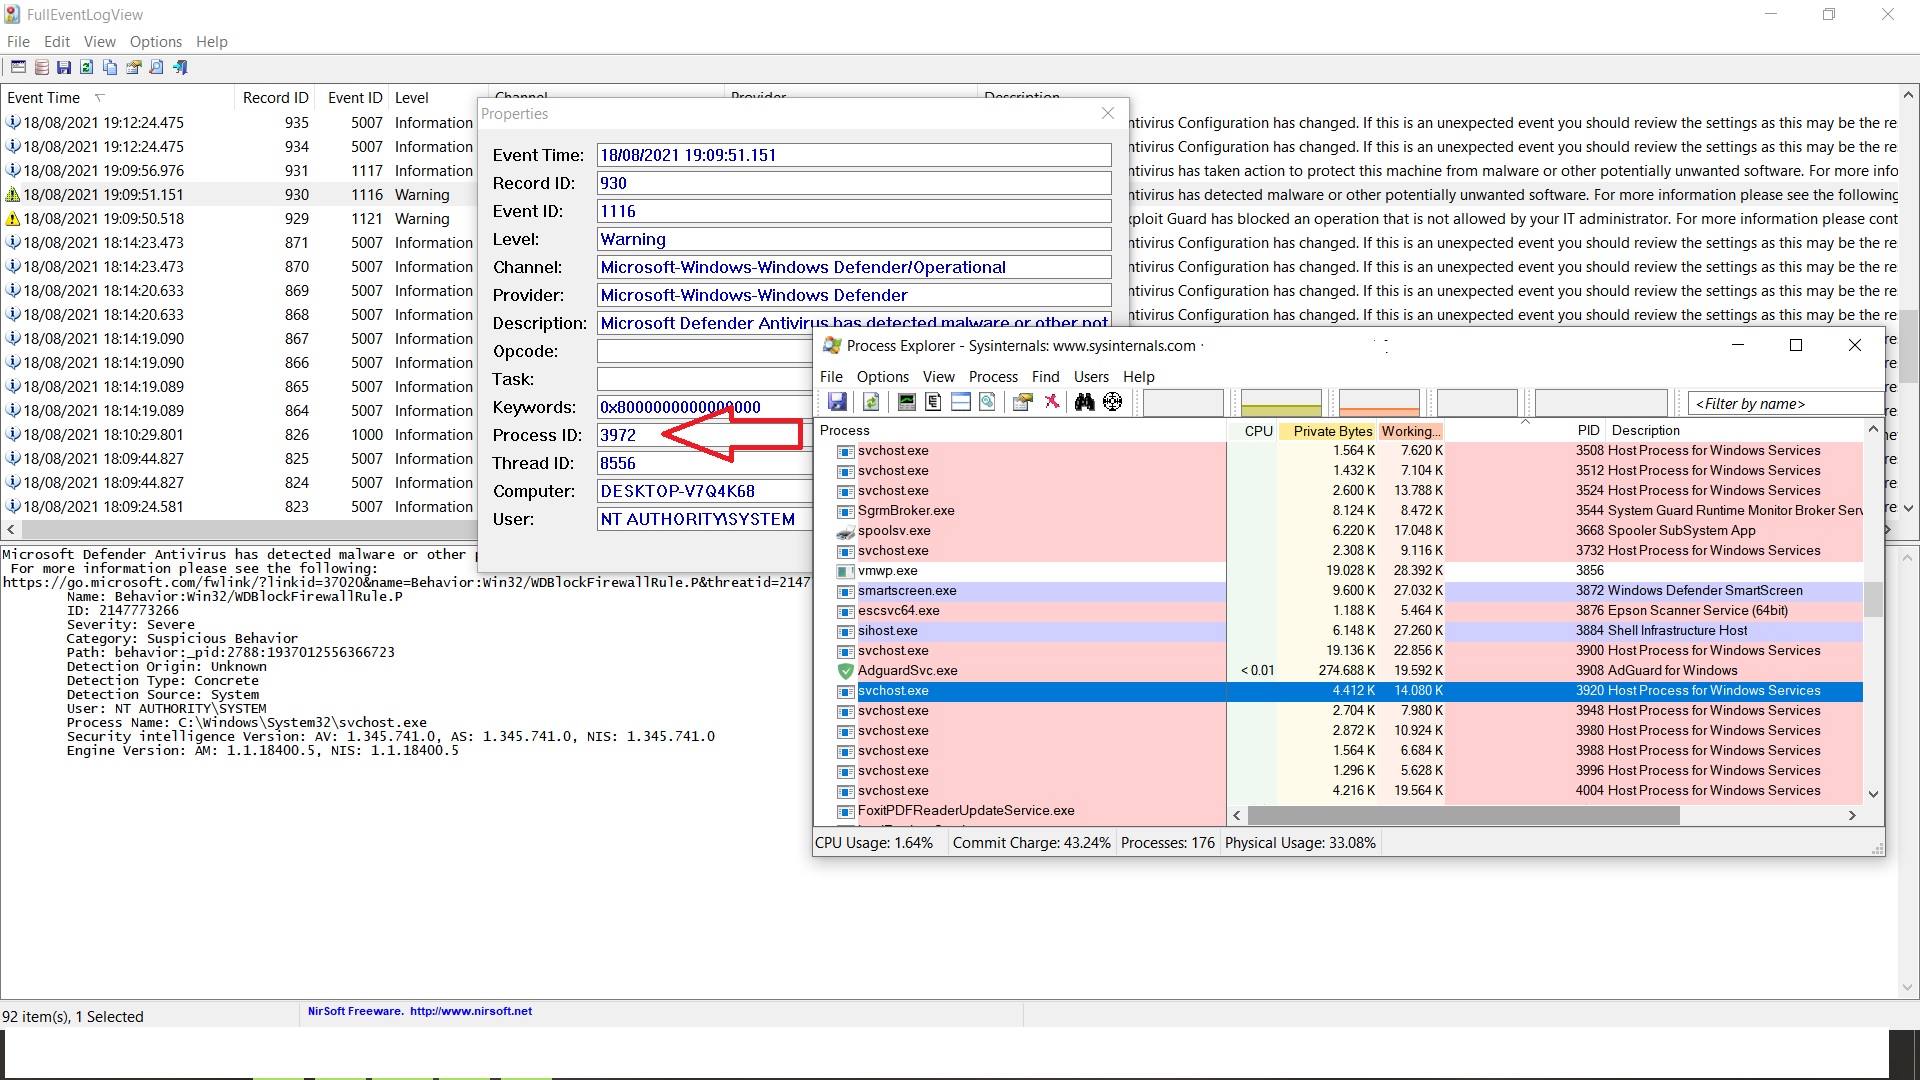This screenshot has width=1920, height=1080.
Task: Open the NirSoft website link in status bar
Action: 470,1011
